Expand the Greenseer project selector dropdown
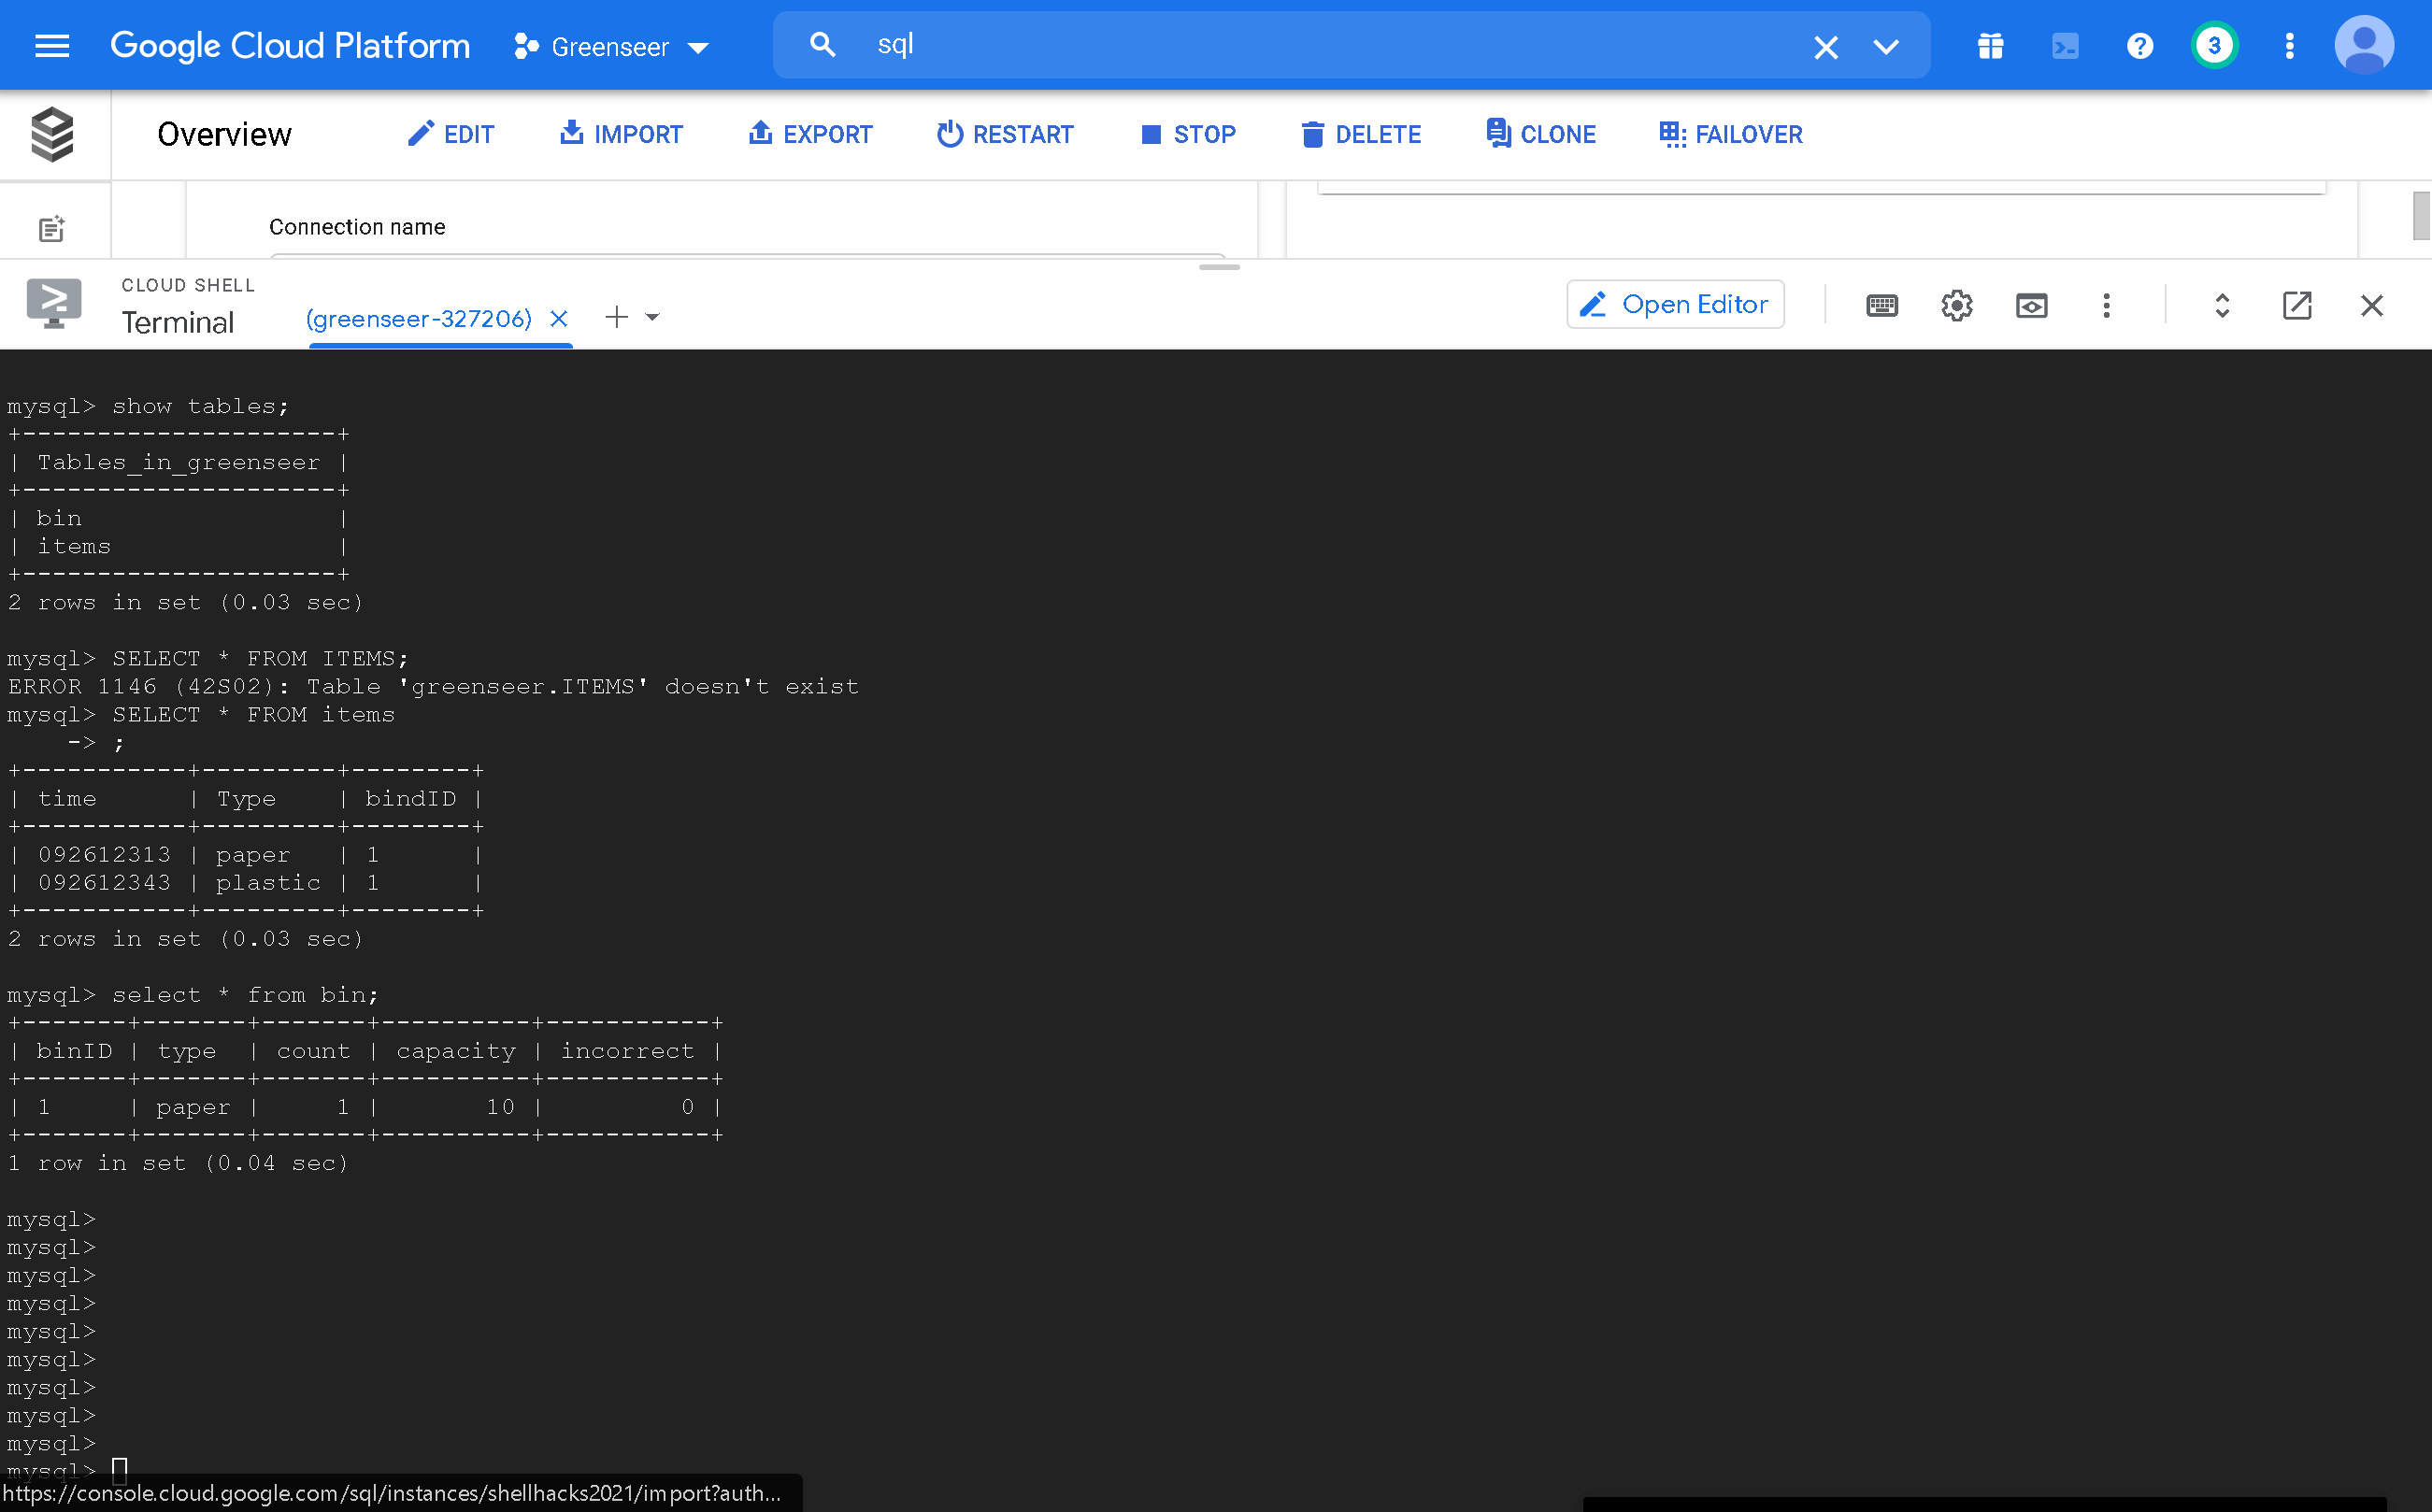 click(612, 46)
